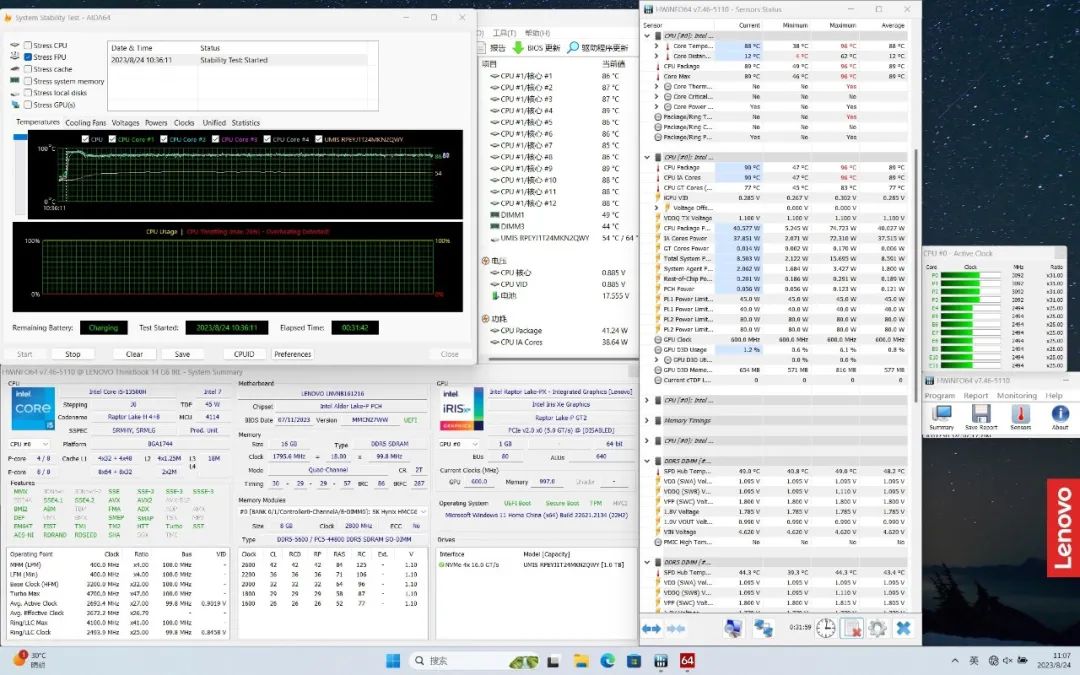Click the Stability Test Started log entry
The height and width of the screenshot is (675, 1080).
point(242,61)
